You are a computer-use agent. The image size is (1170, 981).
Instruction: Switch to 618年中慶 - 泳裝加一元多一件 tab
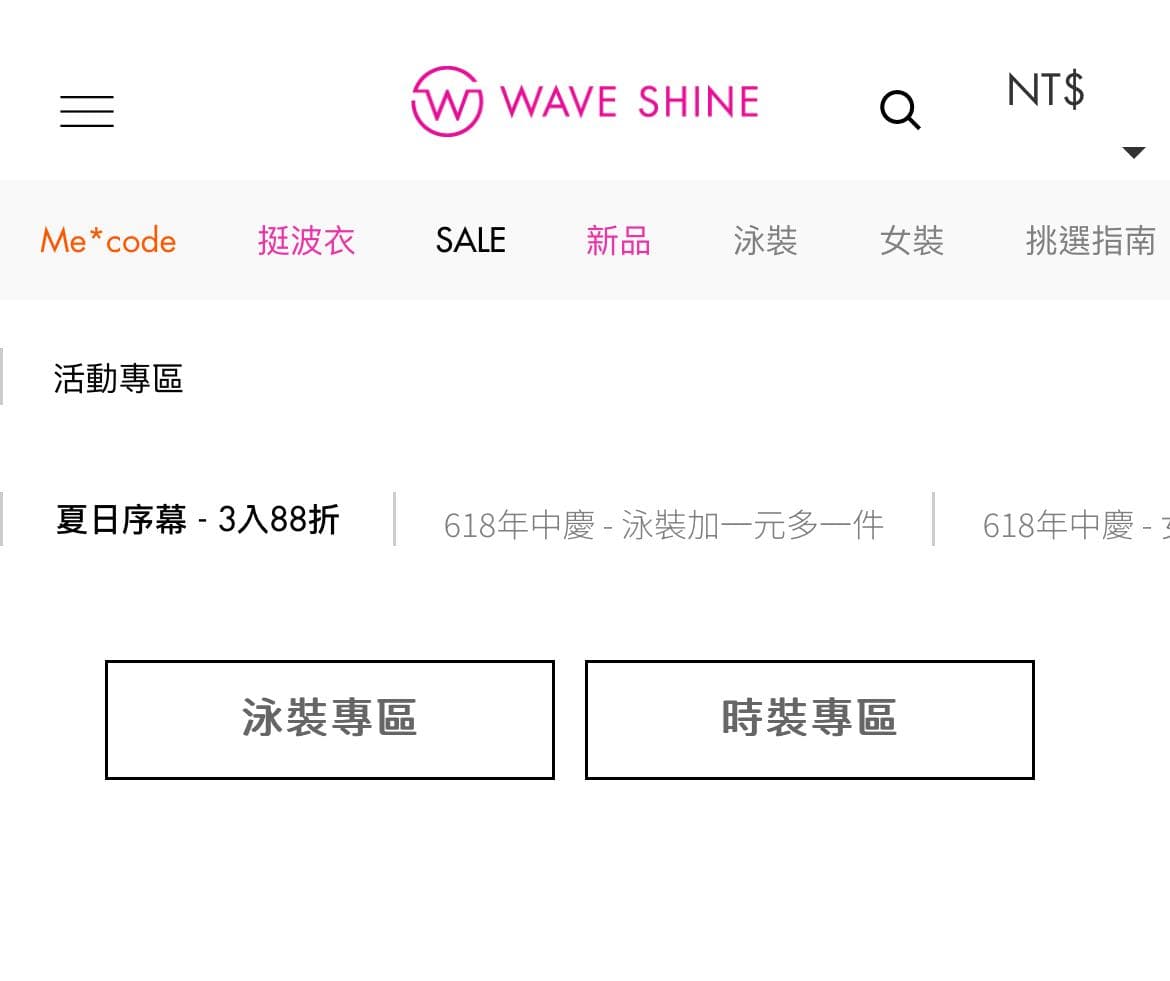coord(663,524)
